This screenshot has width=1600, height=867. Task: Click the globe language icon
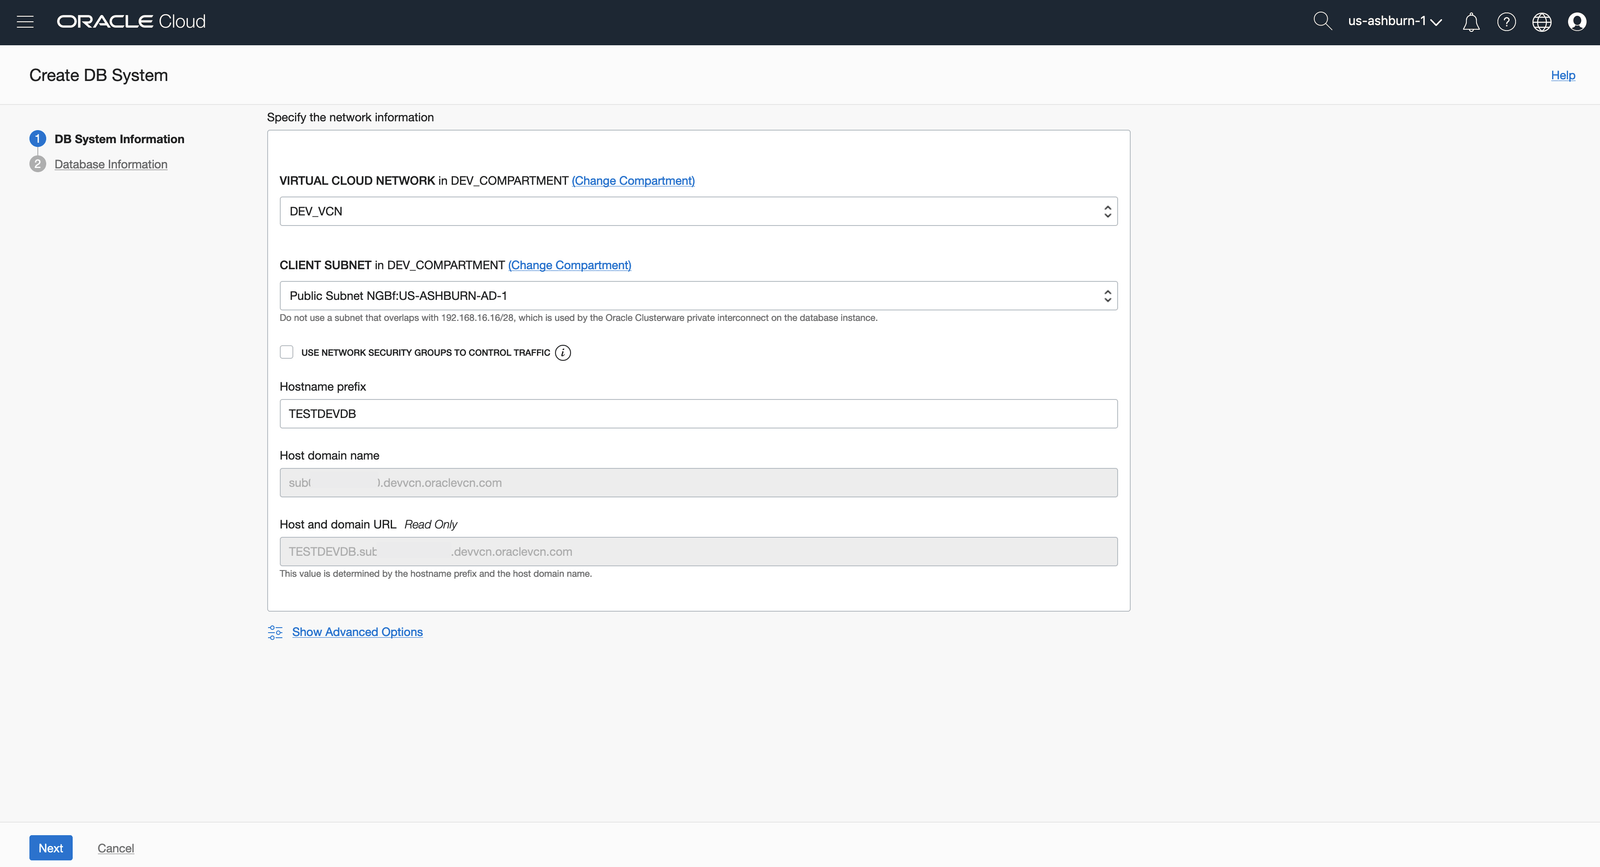coord(1542,22)
